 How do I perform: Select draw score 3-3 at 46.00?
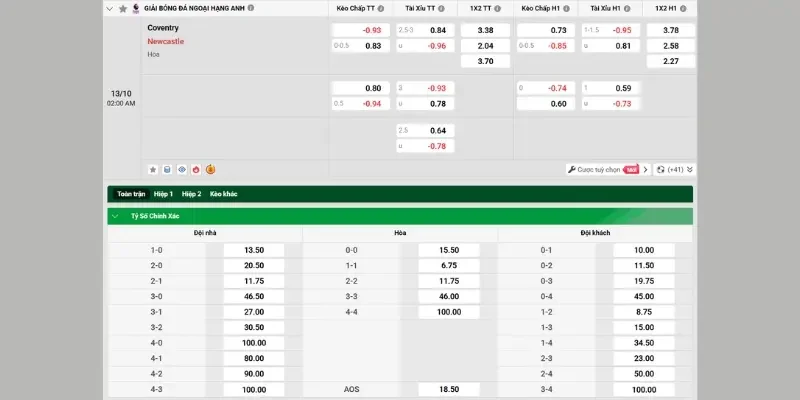point(449,296)
